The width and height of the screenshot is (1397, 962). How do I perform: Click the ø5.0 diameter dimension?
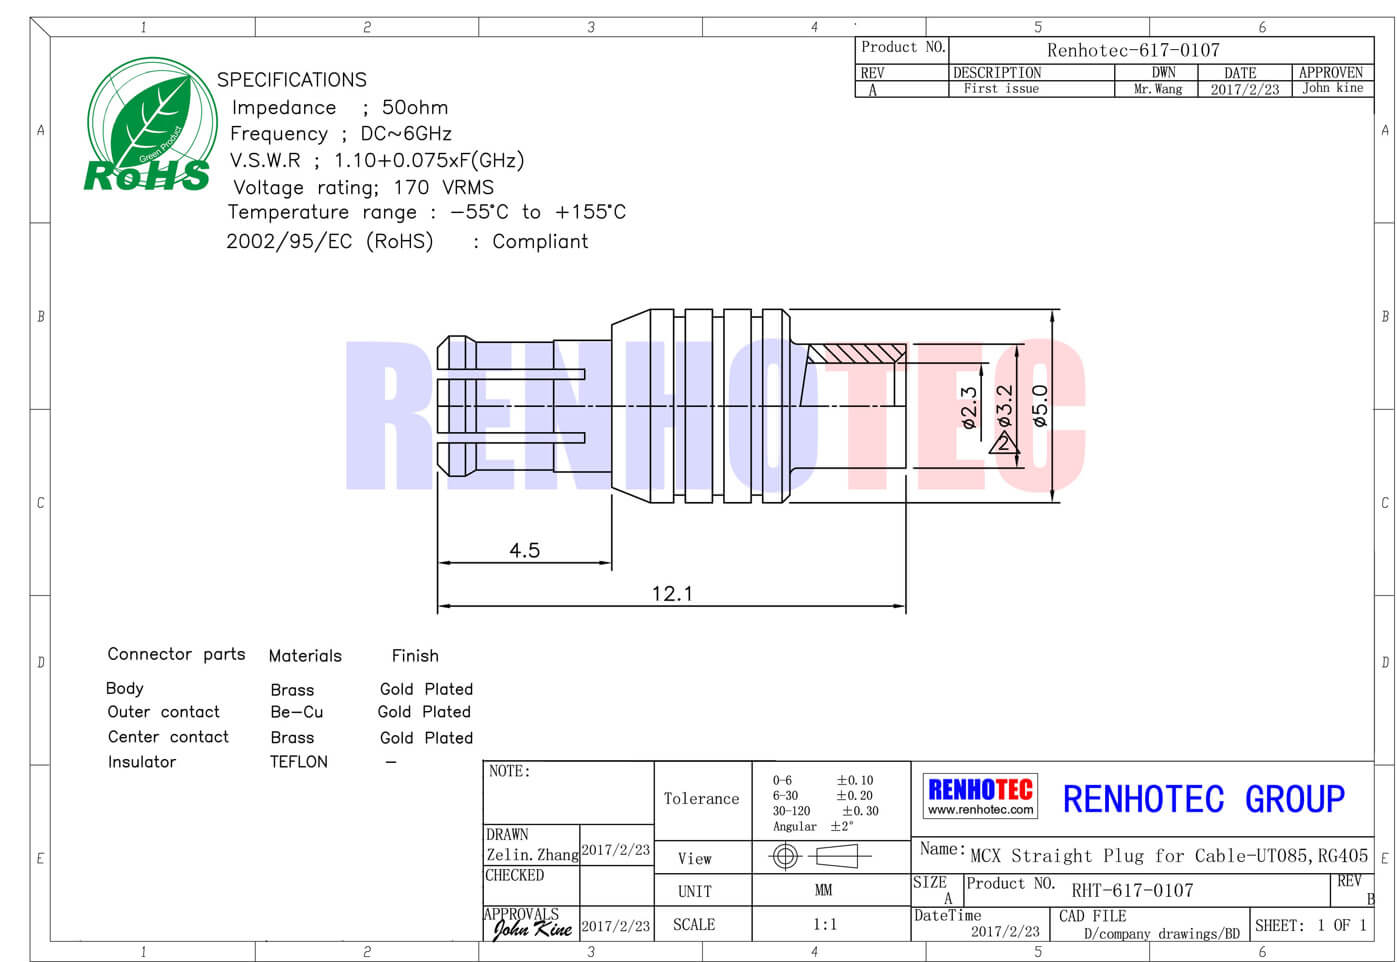pos(1040,407)
